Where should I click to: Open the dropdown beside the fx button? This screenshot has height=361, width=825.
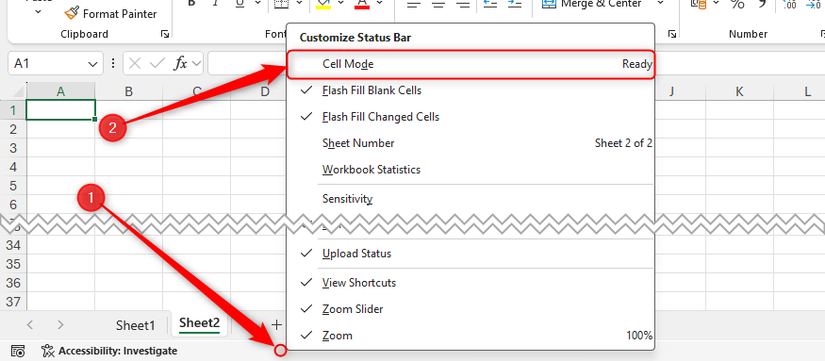(x=197, y=64)
